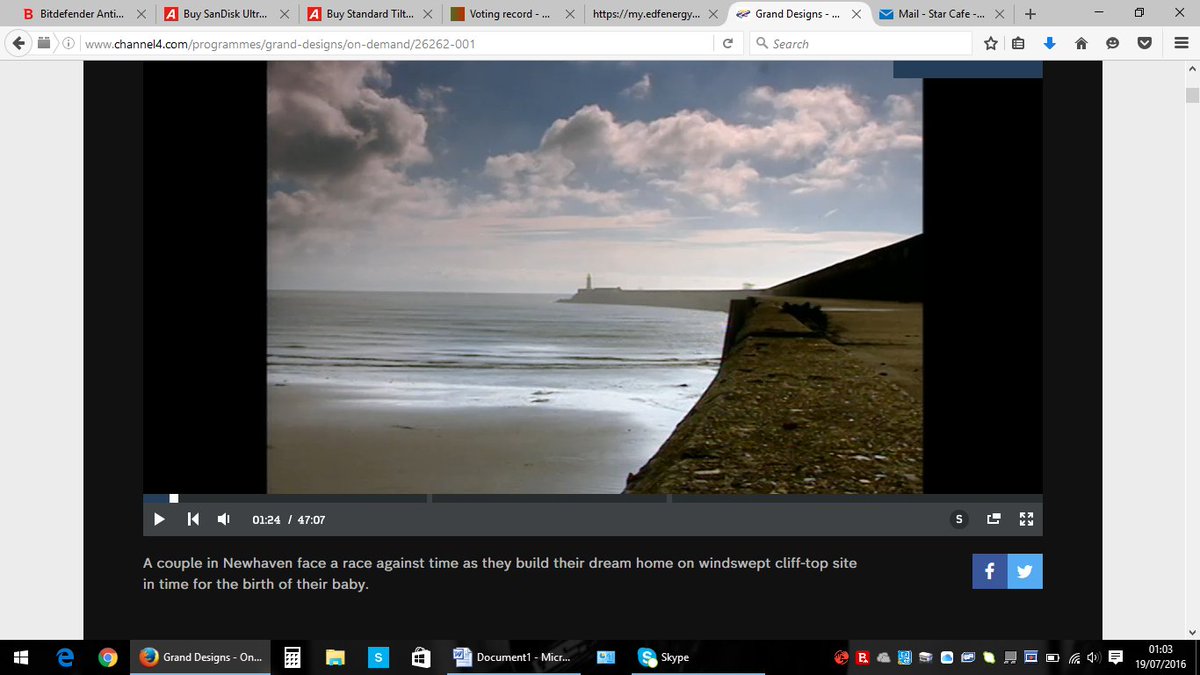Launch Microsoft Edge from taskbar
The image size is (1200, 675).
pyautogui.click(x=65, y=657)
